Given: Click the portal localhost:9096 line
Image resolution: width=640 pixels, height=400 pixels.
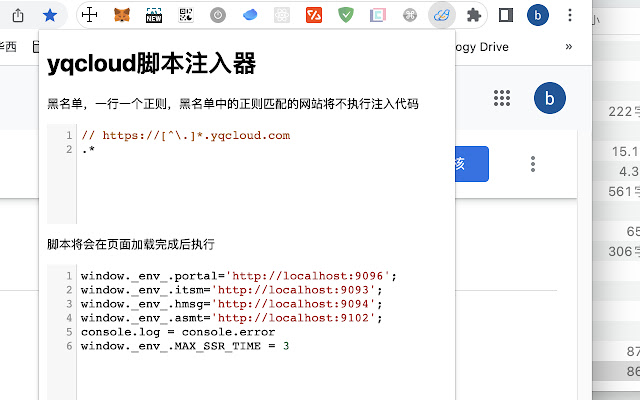Looking at the screenshot, I should tap(238, 276).
